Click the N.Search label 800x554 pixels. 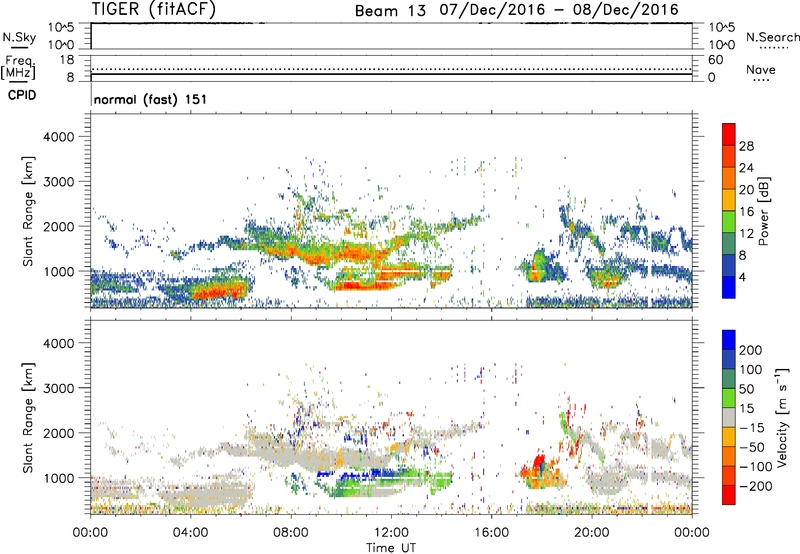pos(773,37)
